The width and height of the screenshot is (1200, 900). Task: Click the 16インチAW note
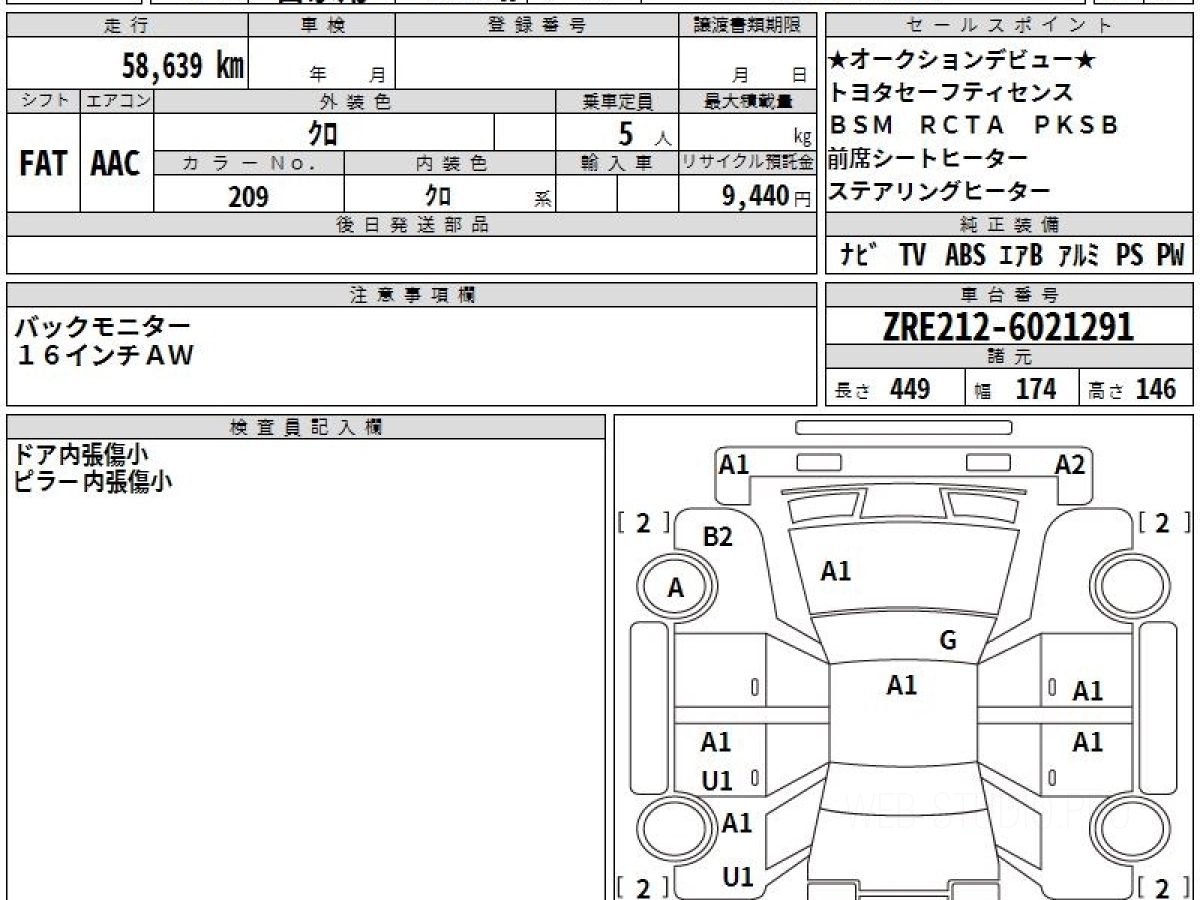[103, 354]
